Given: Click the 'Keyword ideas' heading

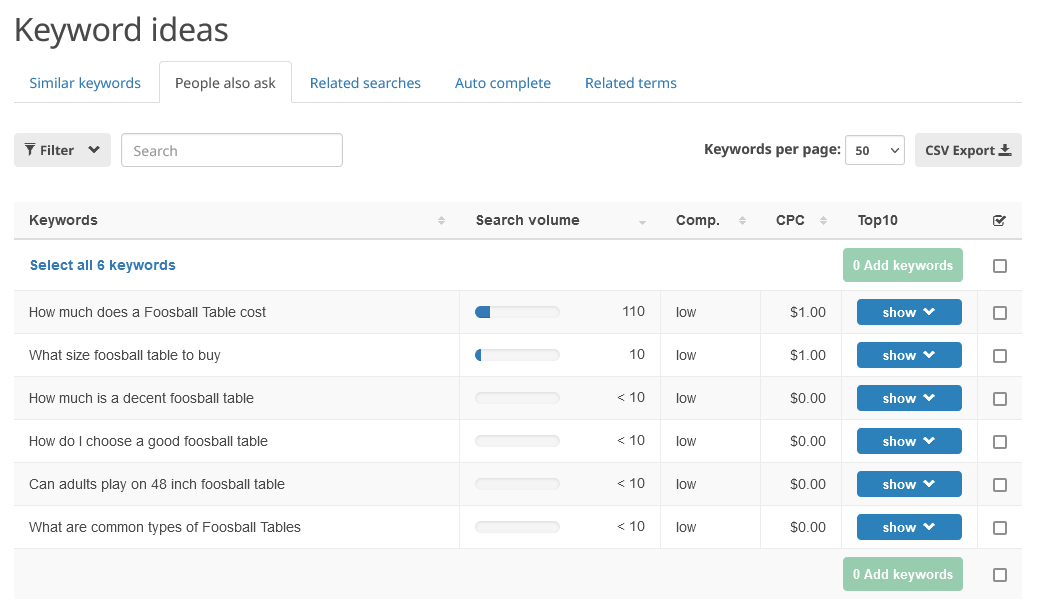Looking at the screenshot, I should (121, 30).
